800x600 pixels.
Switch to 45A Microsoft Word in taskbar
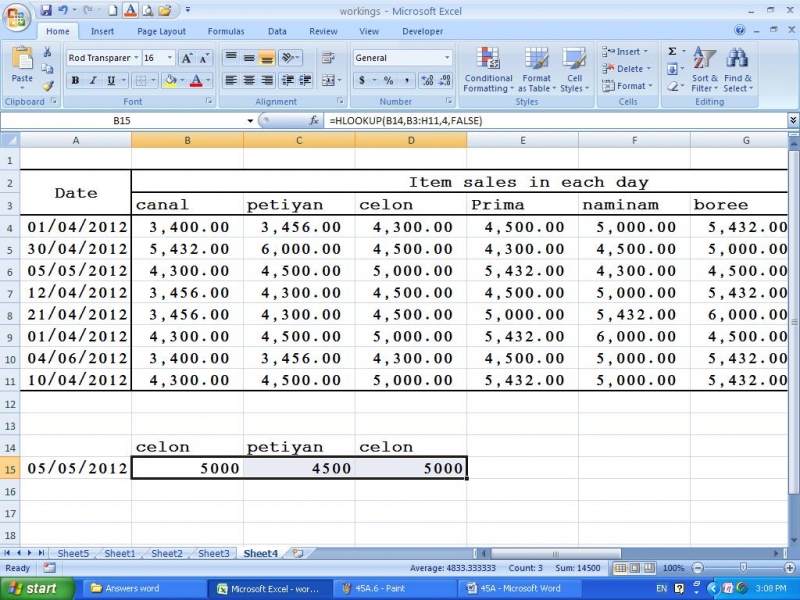(x=520, y=588)
